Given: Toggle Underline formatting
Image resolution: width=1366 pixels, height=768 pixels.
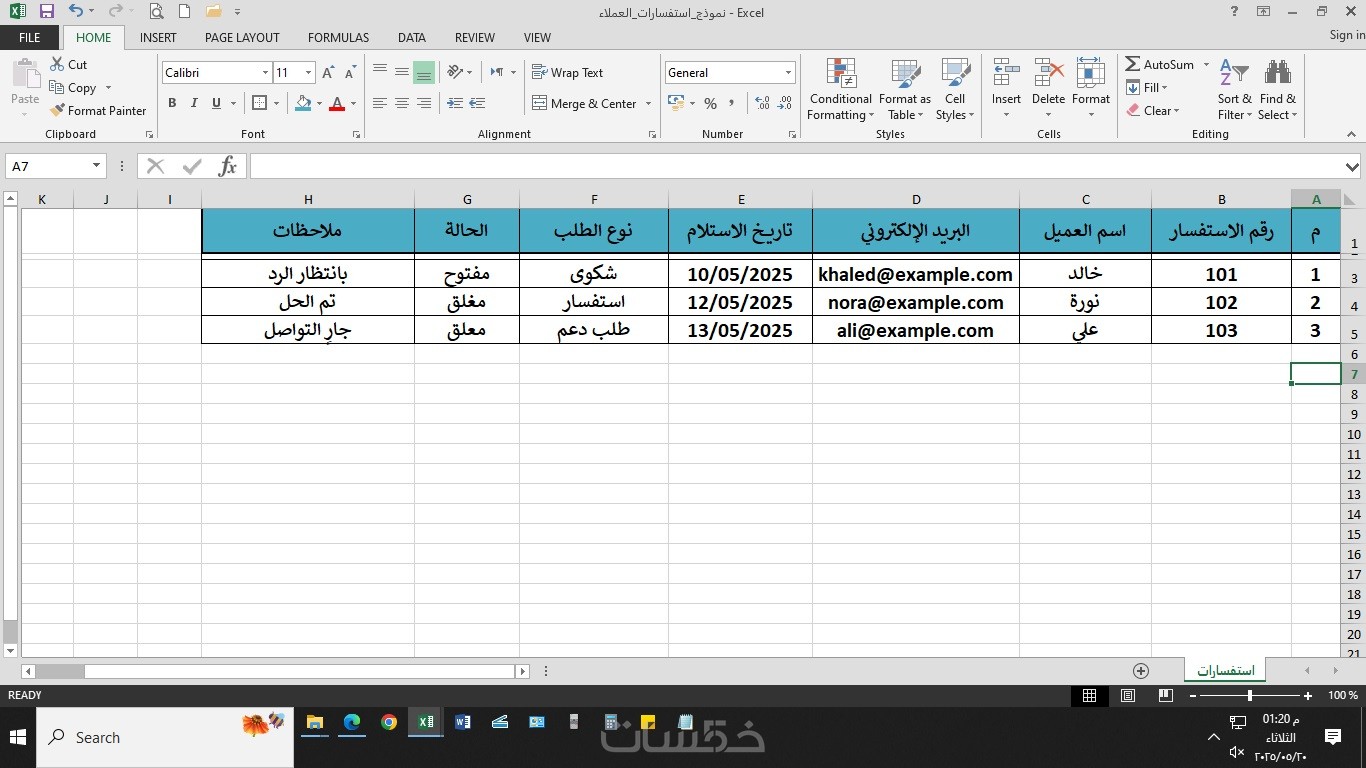Looking at the screenshot, I should coord(217,103).
